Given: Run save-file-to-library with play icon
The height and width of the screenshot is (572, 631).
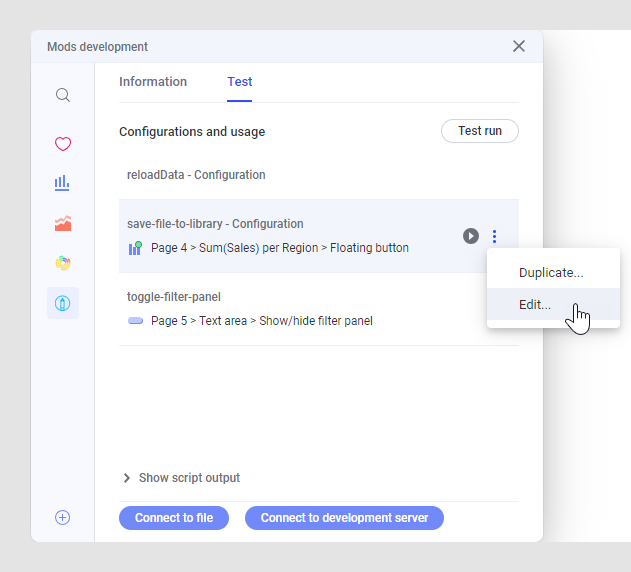Looking at the screenshot, I should [x=471, y=236].
